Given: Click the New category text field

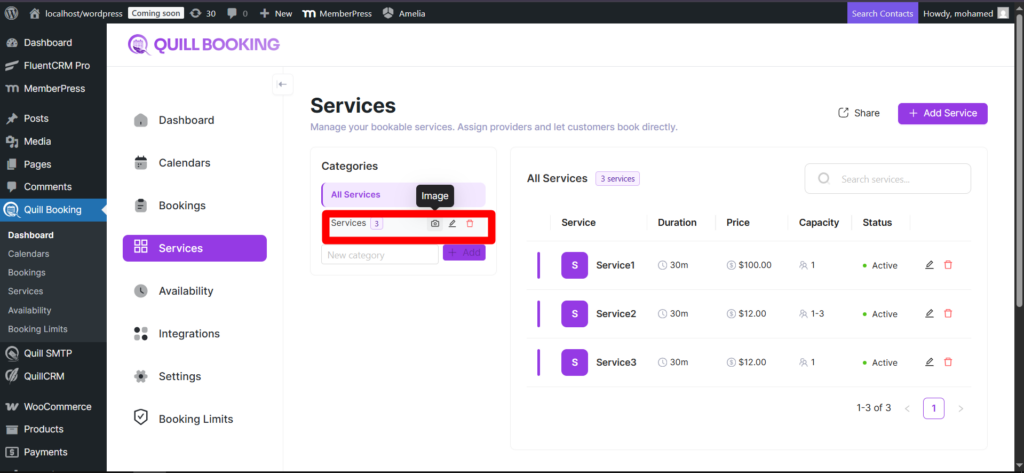Looking at the screenshot, I should tap(379, 255).
